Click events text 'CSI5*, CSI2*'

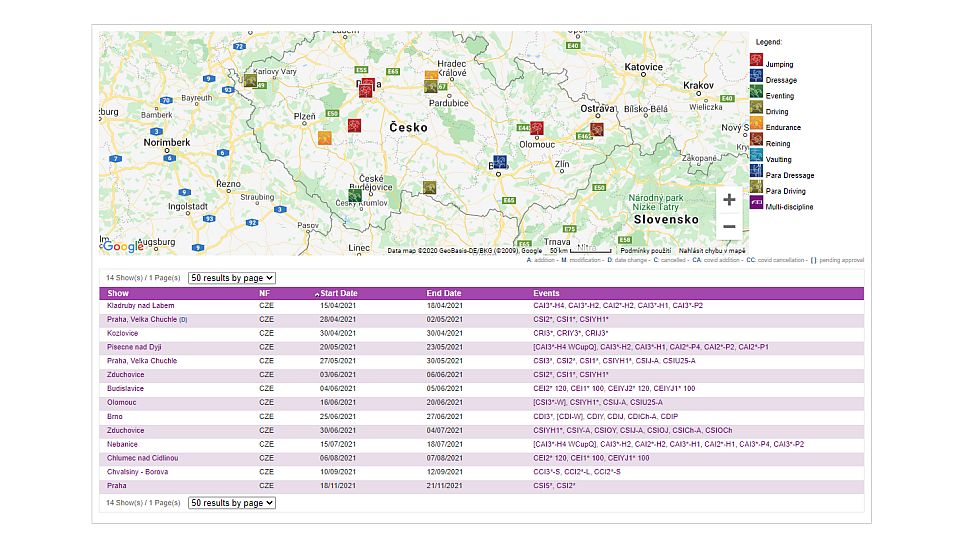pyautogui.click(x=554, y=486)
